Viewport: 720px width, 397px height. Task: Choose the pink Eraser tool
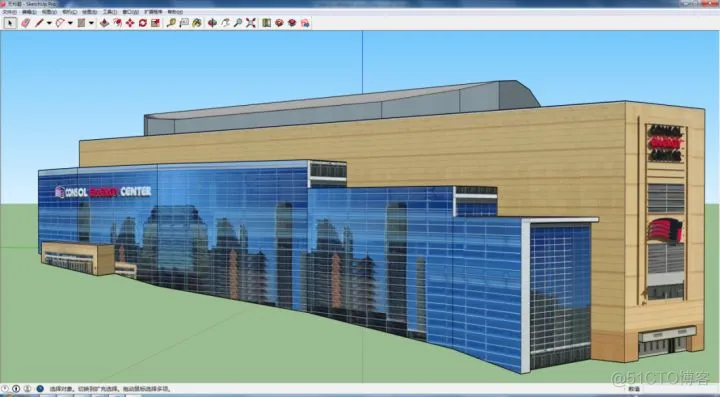(25, 23)
